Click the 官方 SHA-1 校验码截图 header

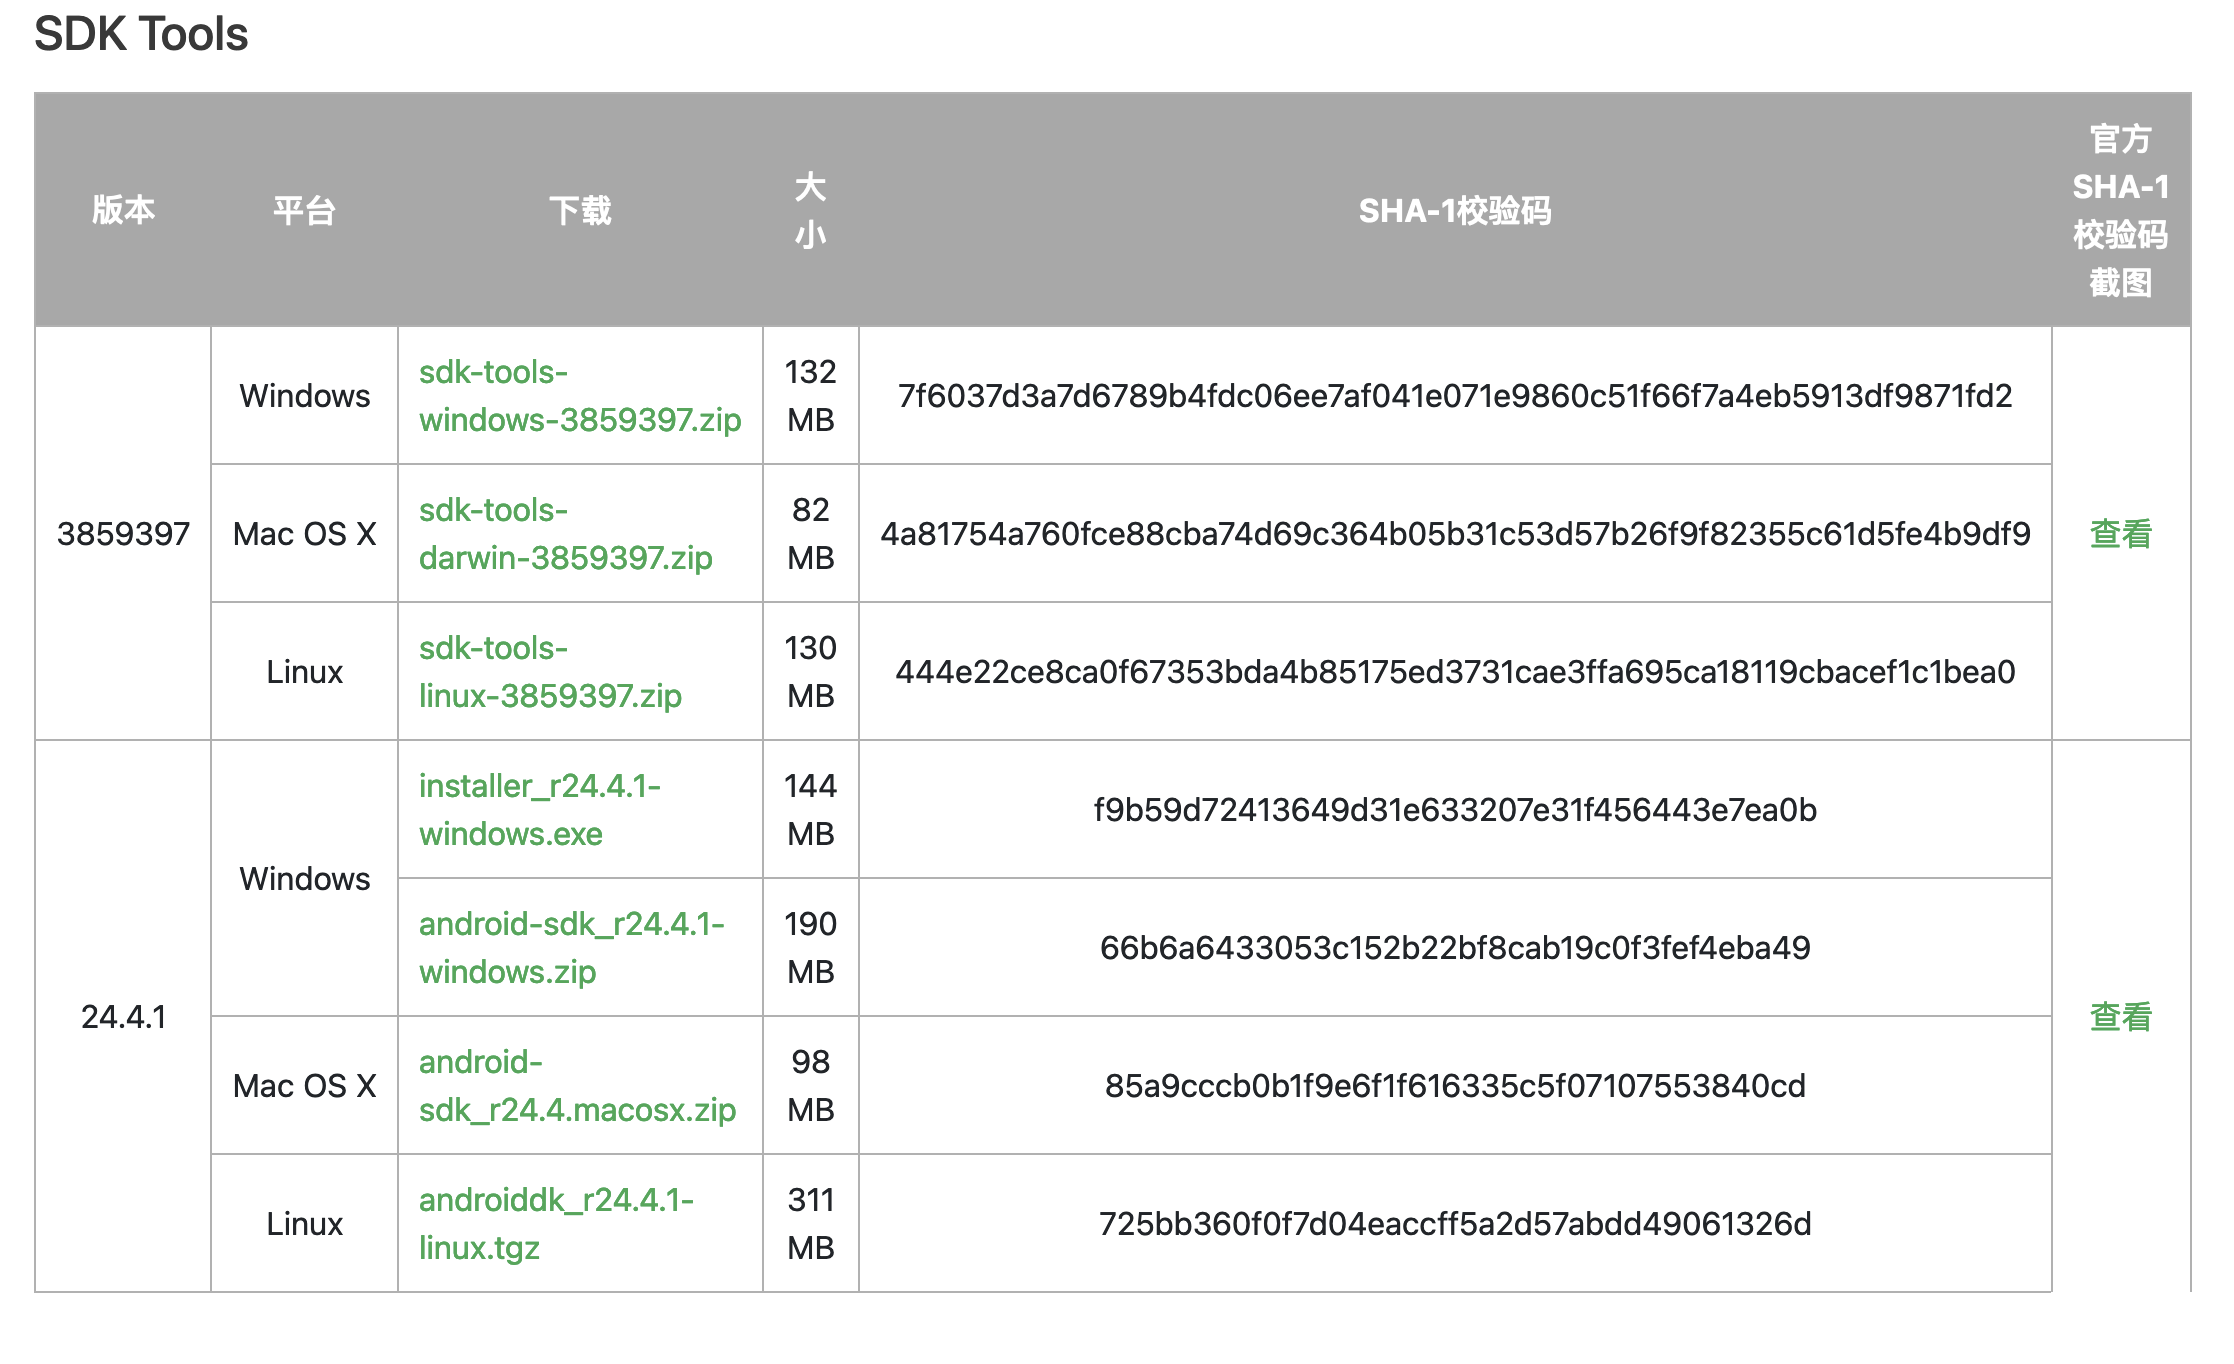[x=2120, y=210]
